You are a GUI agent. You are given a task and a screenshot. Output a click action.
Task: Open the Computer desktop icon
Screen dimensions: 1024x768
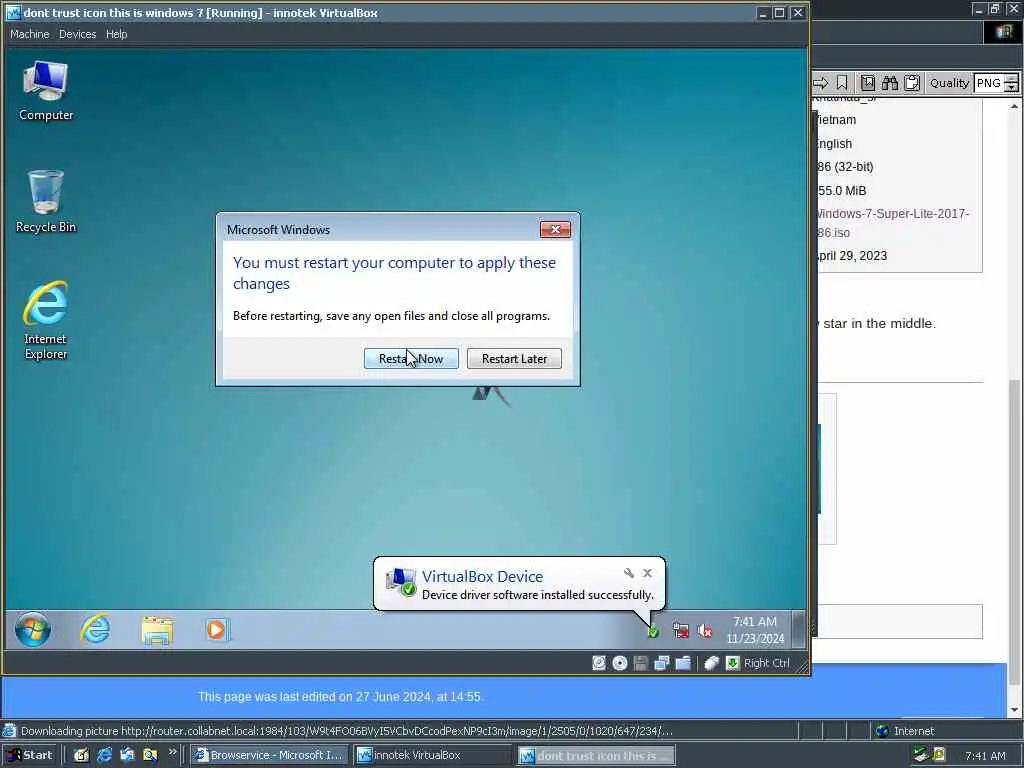(x=45, y=91)
